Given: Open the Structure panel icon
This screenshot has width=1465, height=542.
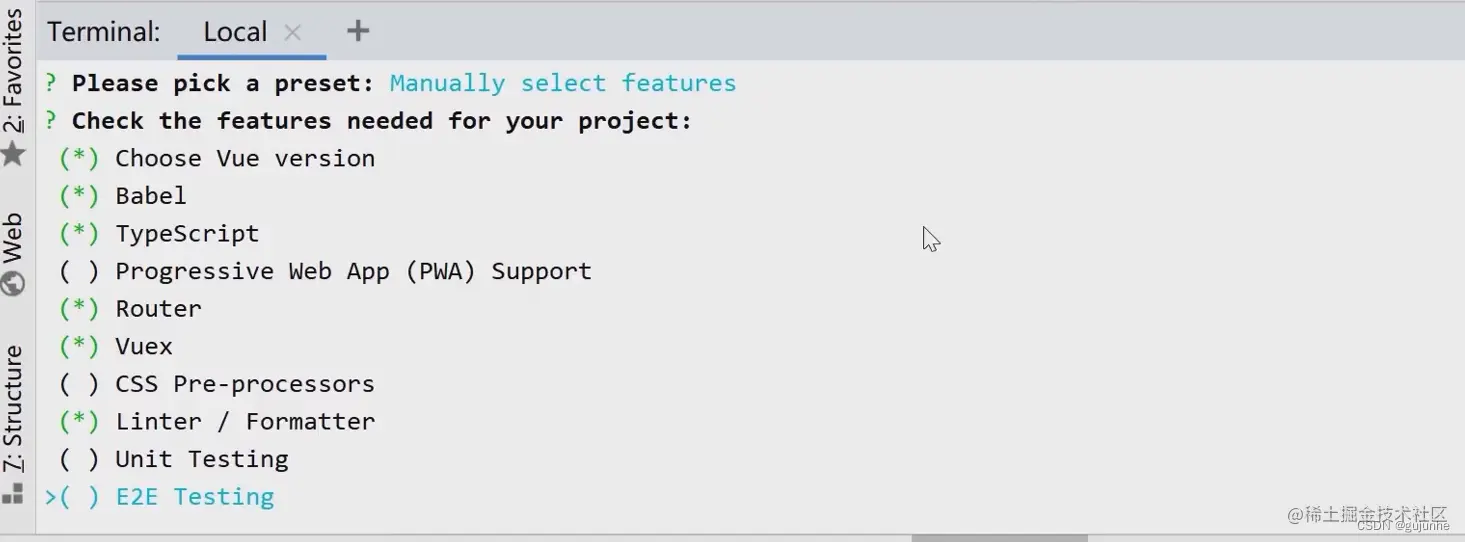Looking at the screenshot, I should (13, 493).
